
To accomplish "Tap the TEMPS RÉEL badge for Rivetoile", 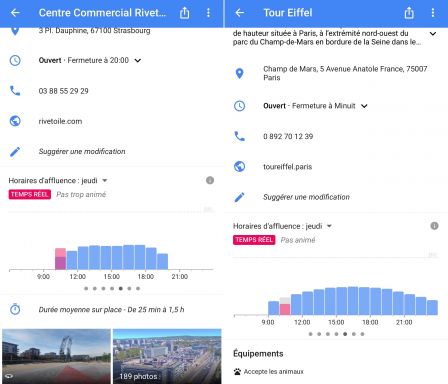I will [30, 194].
